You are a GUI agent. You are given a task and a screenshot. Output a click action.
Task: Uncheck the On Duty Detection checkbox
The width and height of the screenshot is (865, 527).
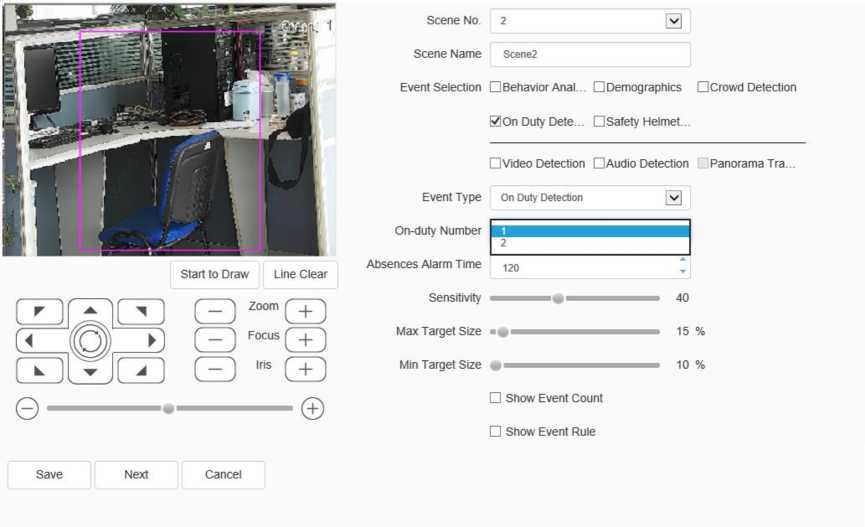[496, 122]
